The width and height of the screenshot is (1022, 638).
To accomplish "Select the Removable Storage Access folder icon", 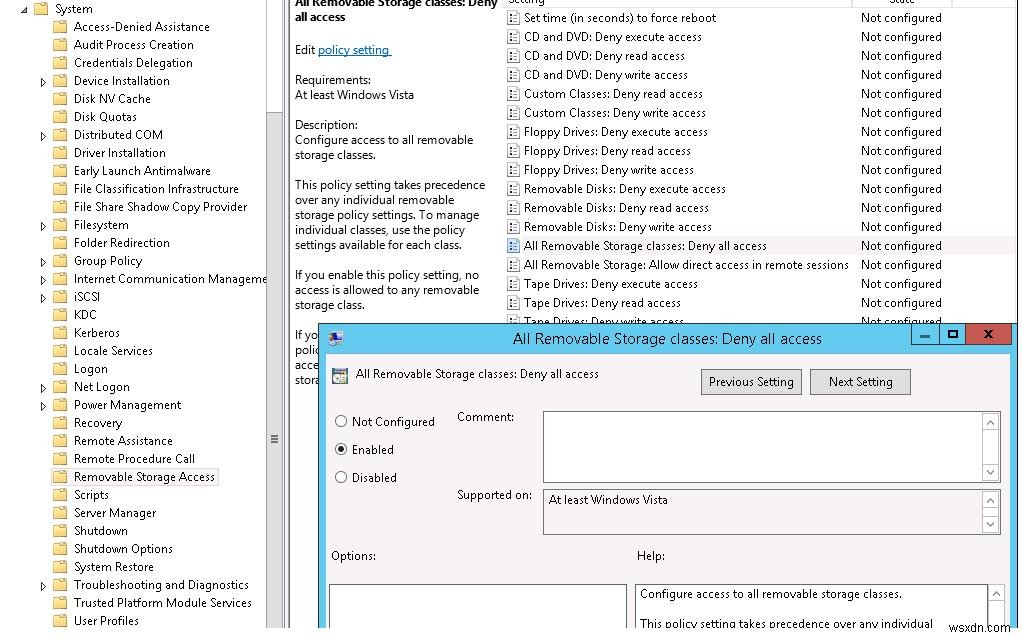I will coord(60,476).
